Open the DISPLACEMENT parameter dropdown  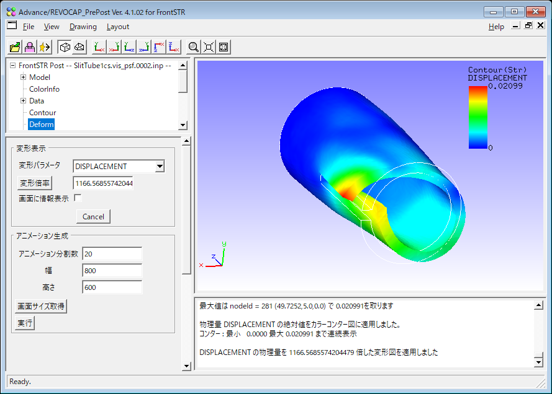[159, 166]
